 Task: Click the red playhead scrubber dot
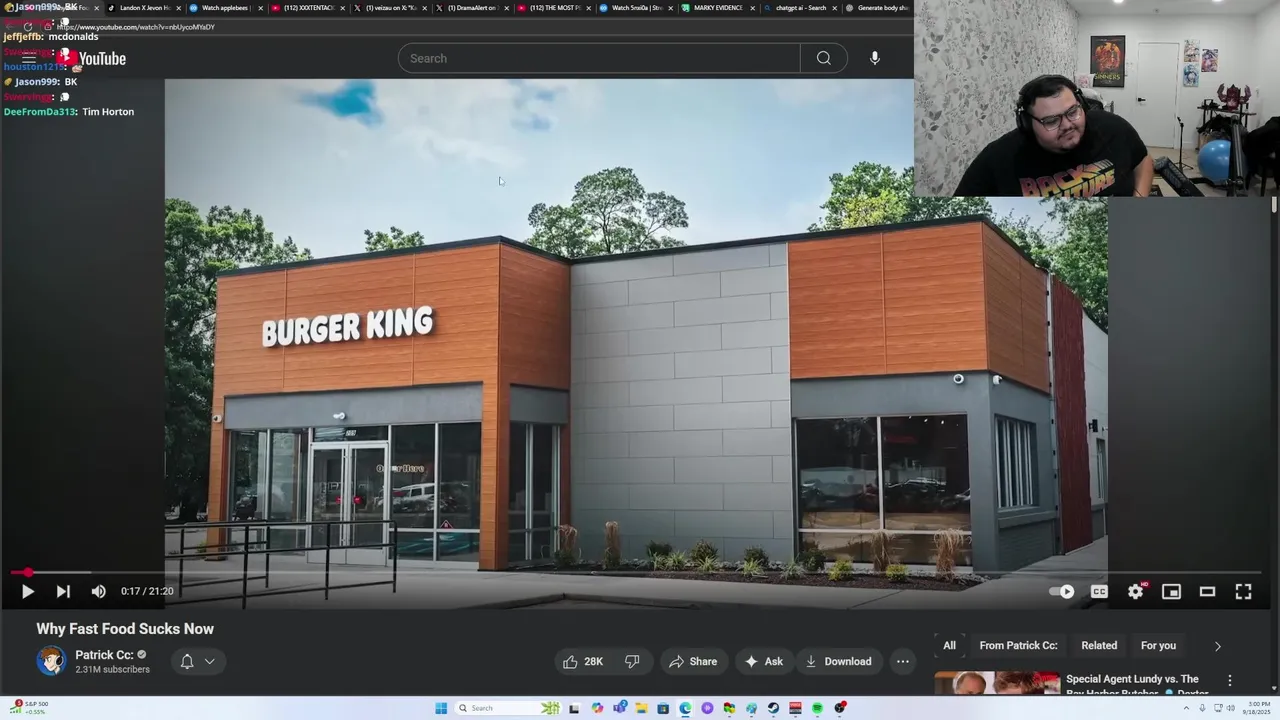point(28,572)
